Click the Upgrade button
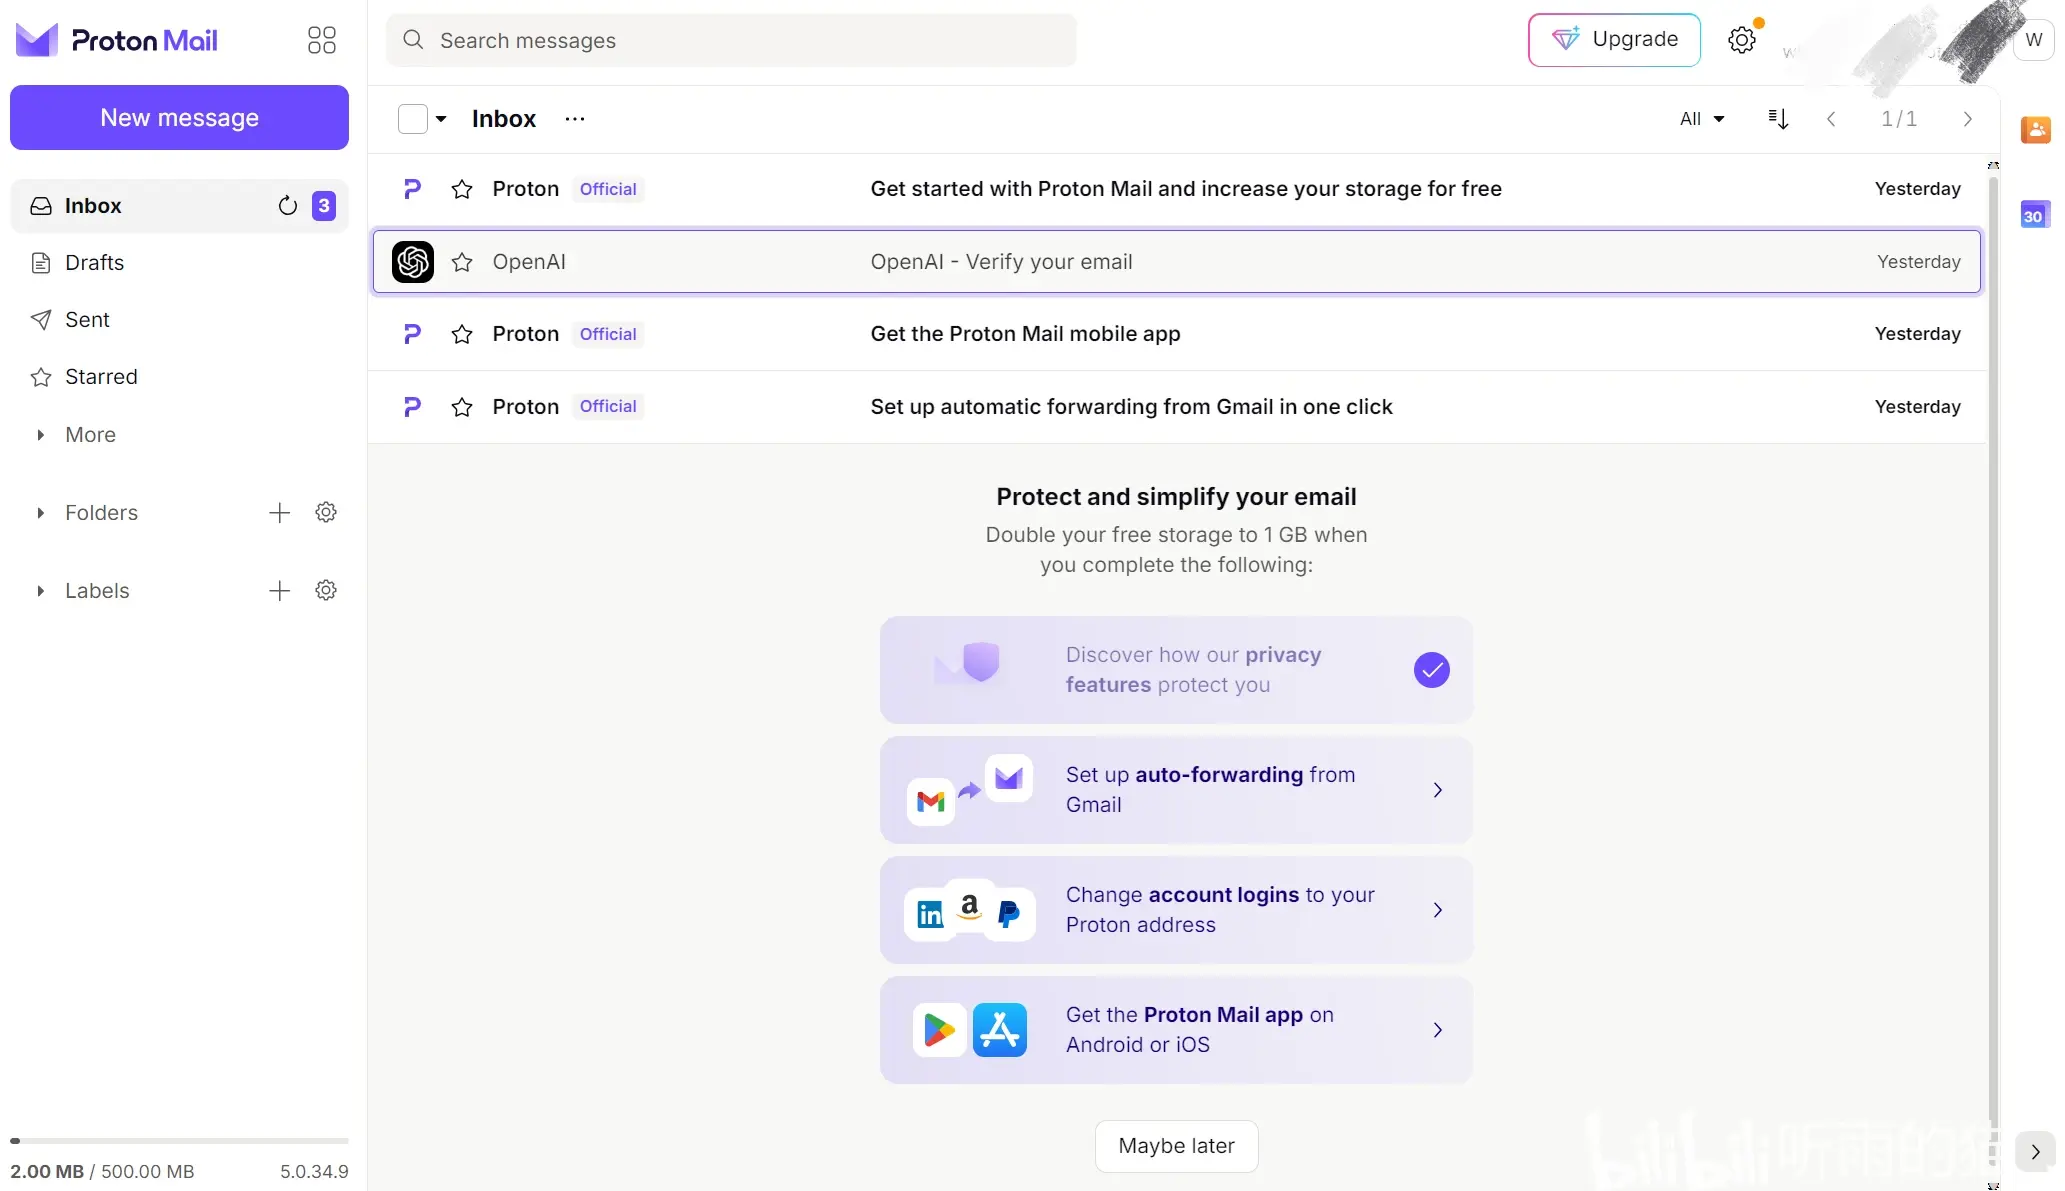The height and width of the screenshot is (1191, 2065). point(1614,40)
